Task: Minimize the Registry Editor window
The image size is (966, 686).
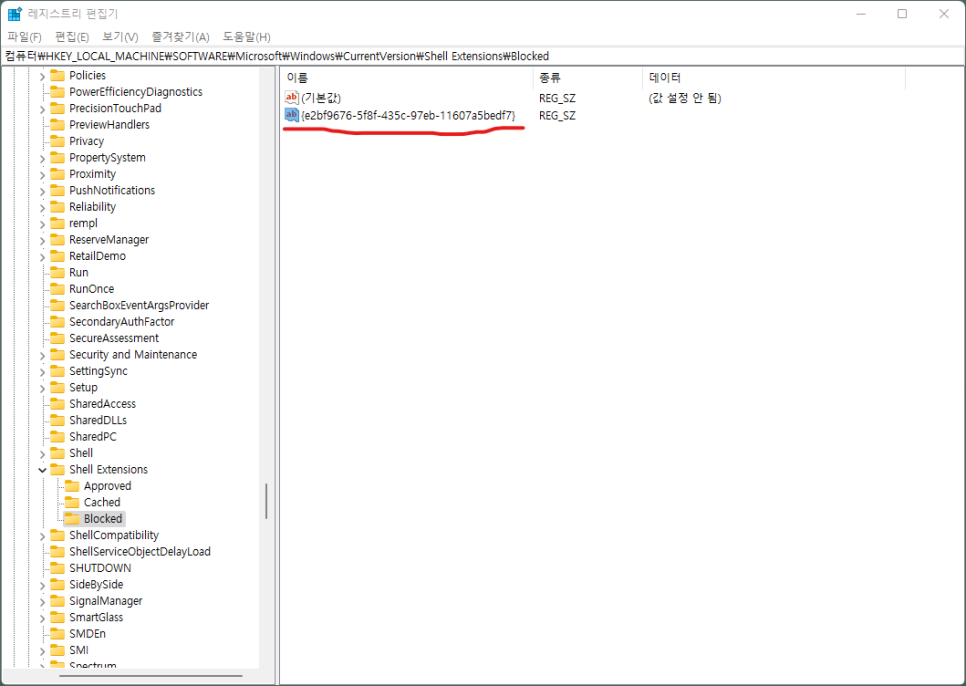Action: [x=861, y=14]
